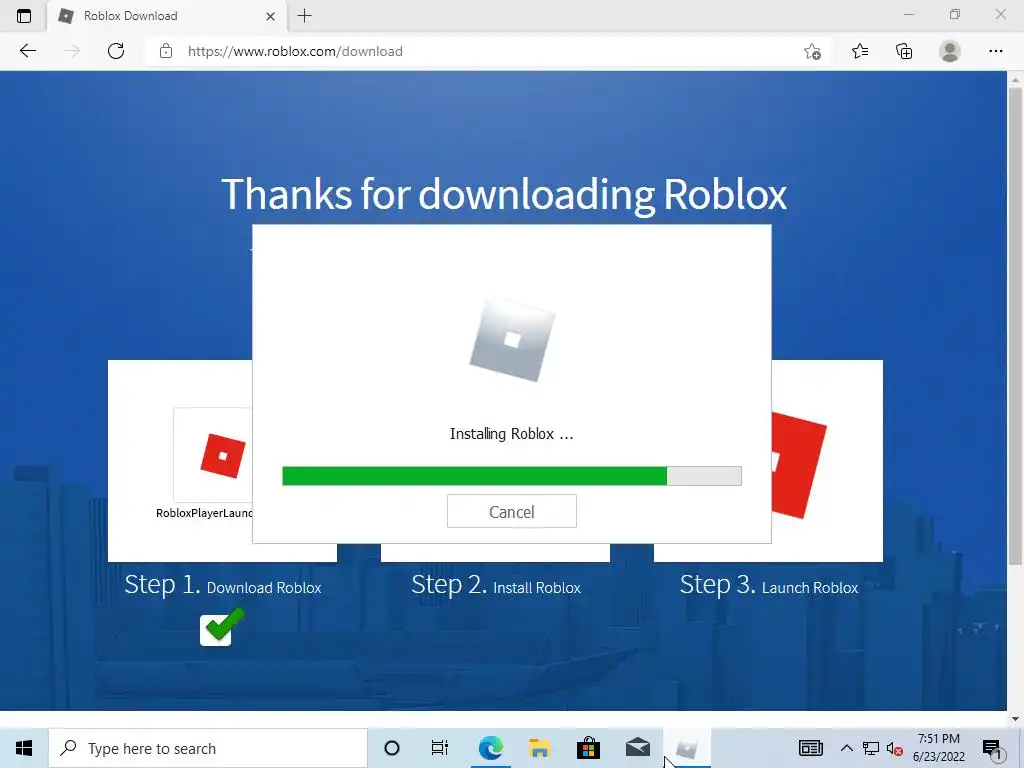
Task: Click the 'Thanks for downloading Roblox' heading
Action: (504, 194)
